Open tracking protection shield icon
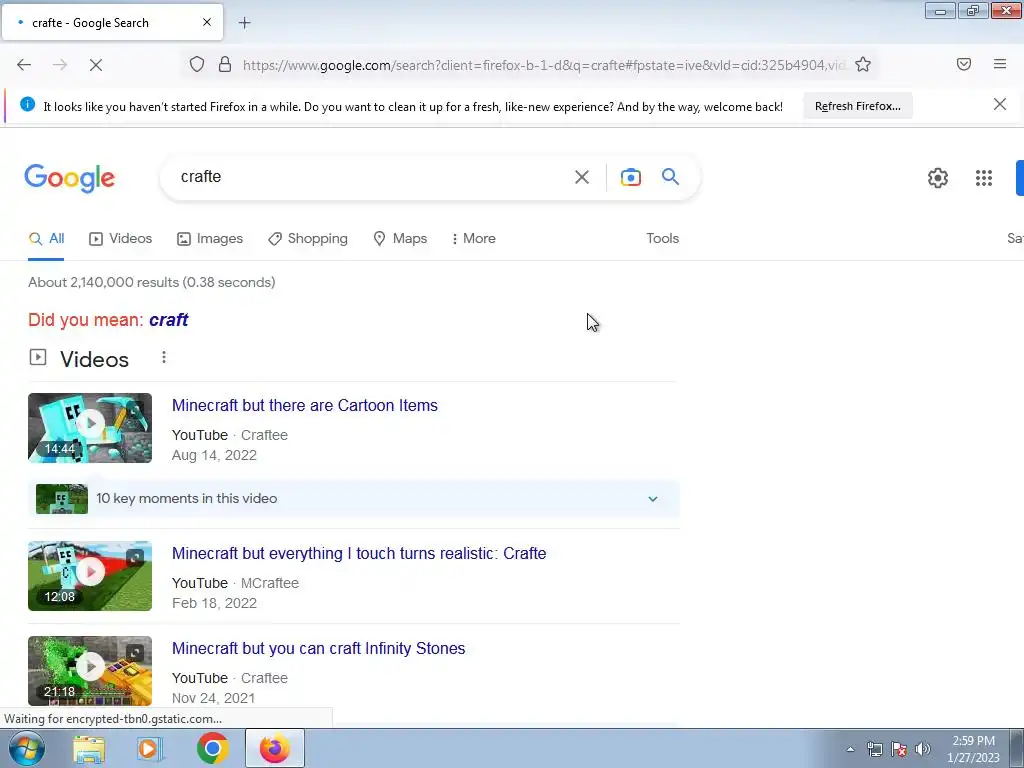1024x768 pixels. tap(197, 64)
